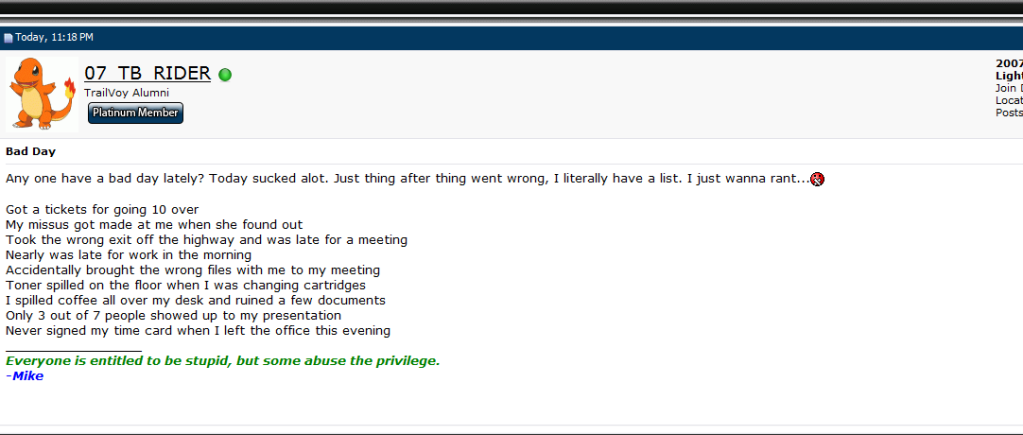Click the Platinum Member badge button
The image size is (1023, 435).
(x=135, y=113)
